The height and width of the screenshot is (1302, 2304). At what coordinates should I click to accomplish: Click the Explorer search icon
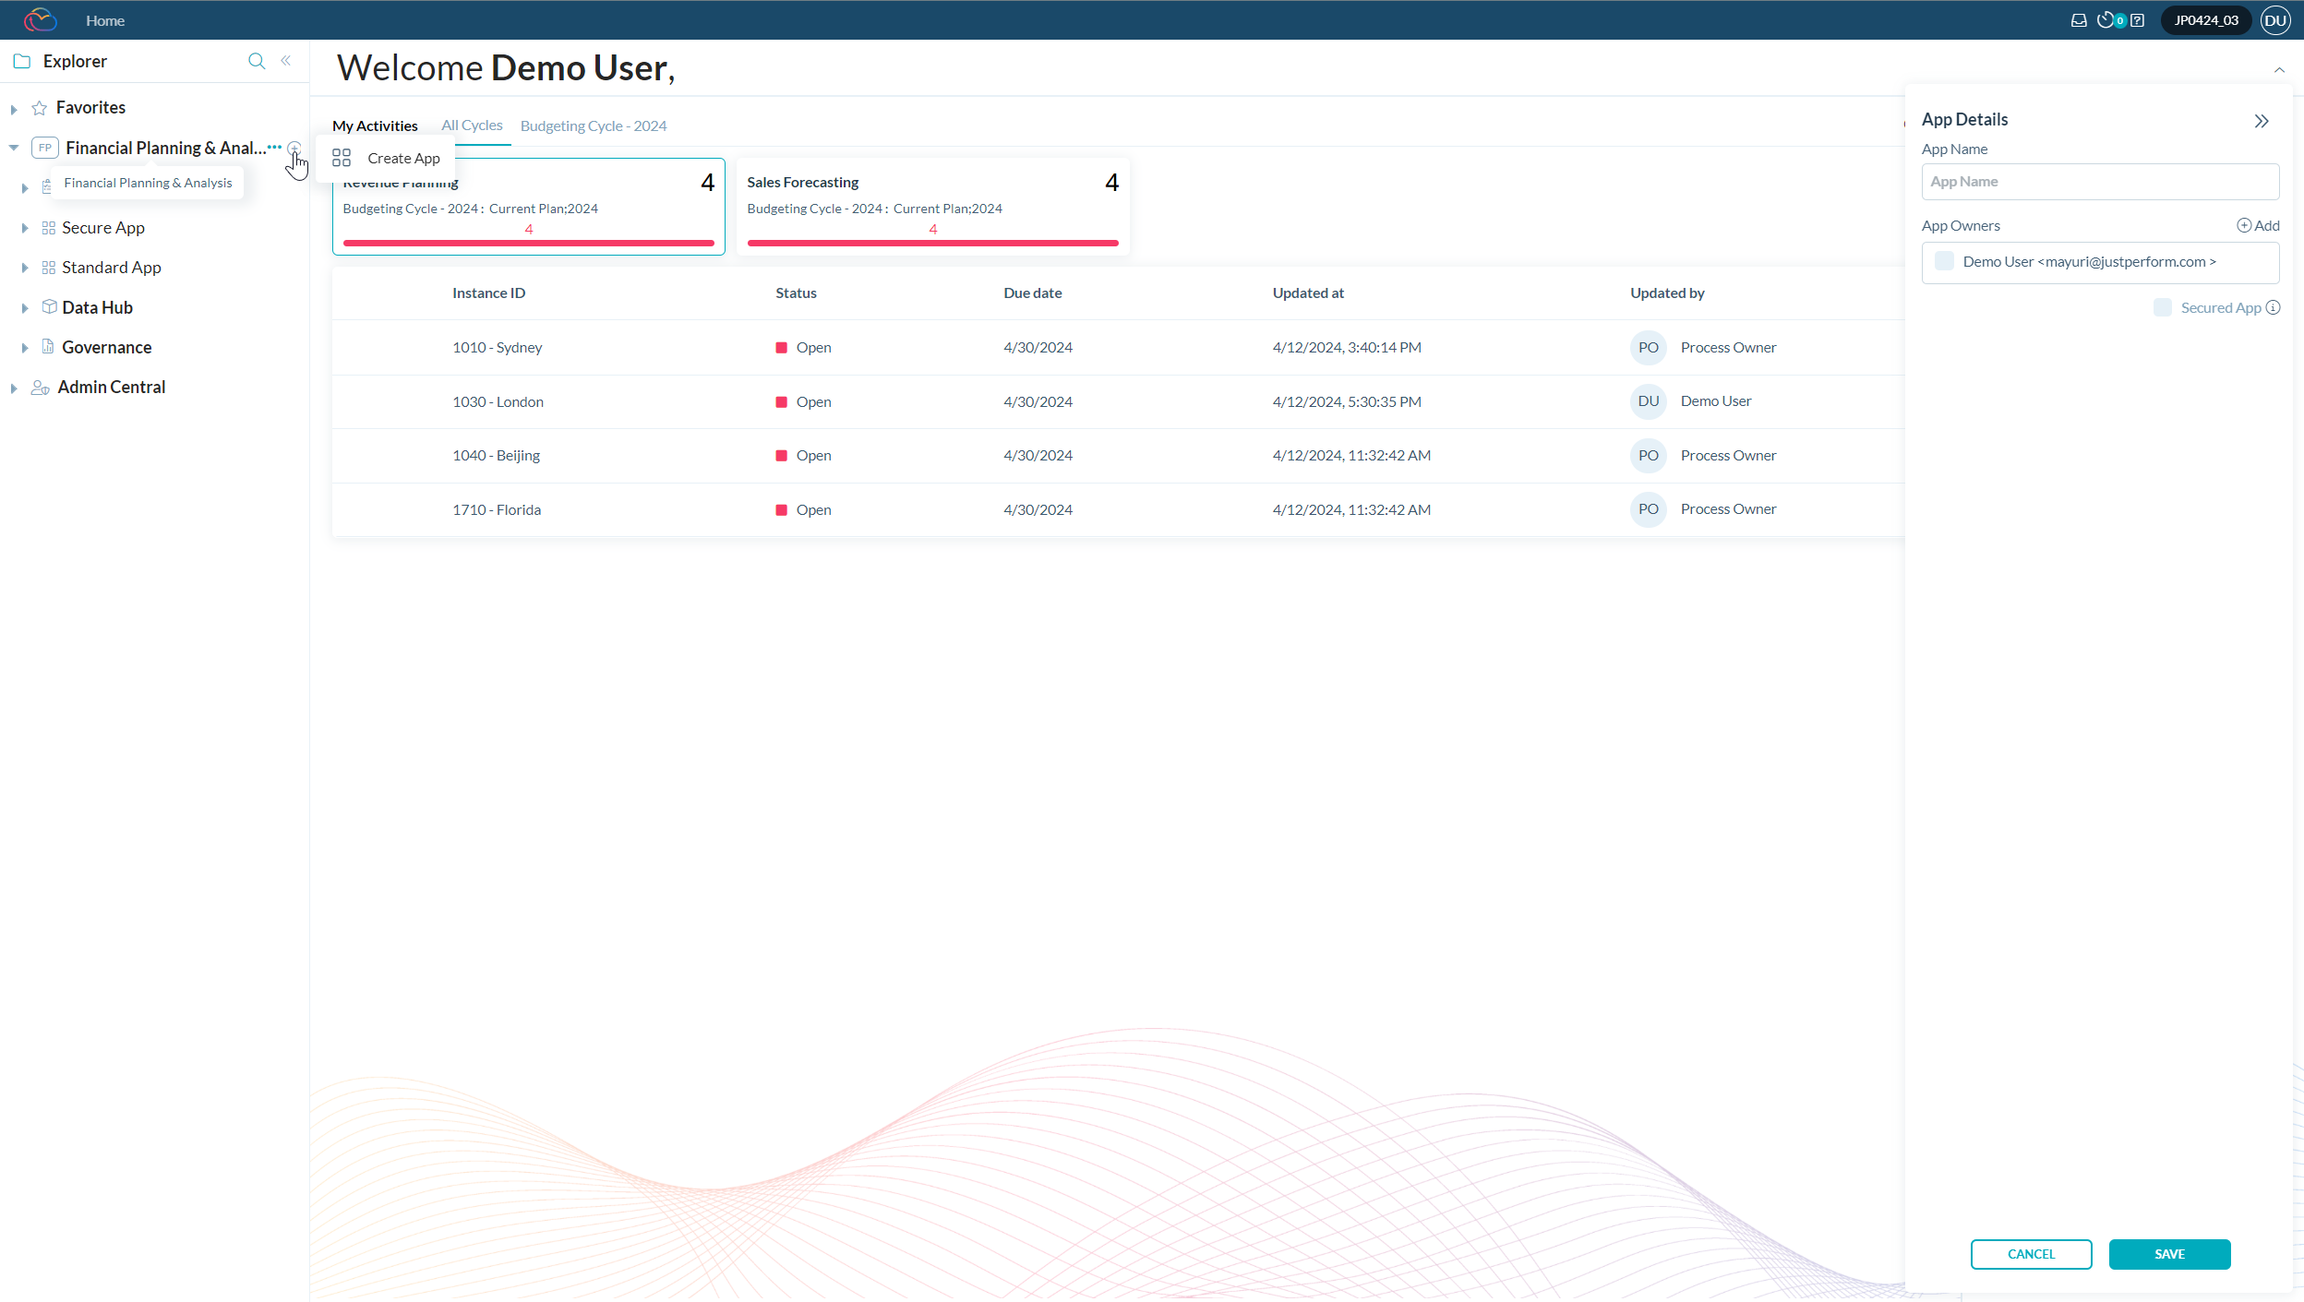click(257, 61)
